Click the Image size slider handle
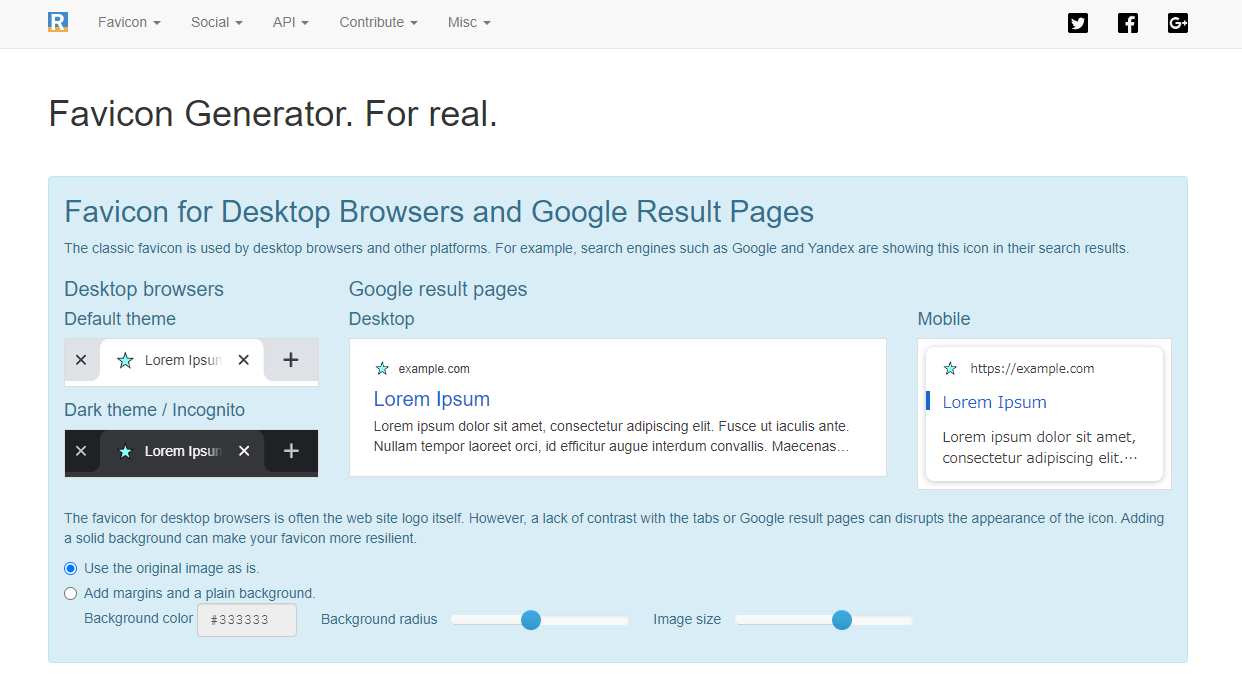The height and width of the screenshot is (680, 1242). 842,620
